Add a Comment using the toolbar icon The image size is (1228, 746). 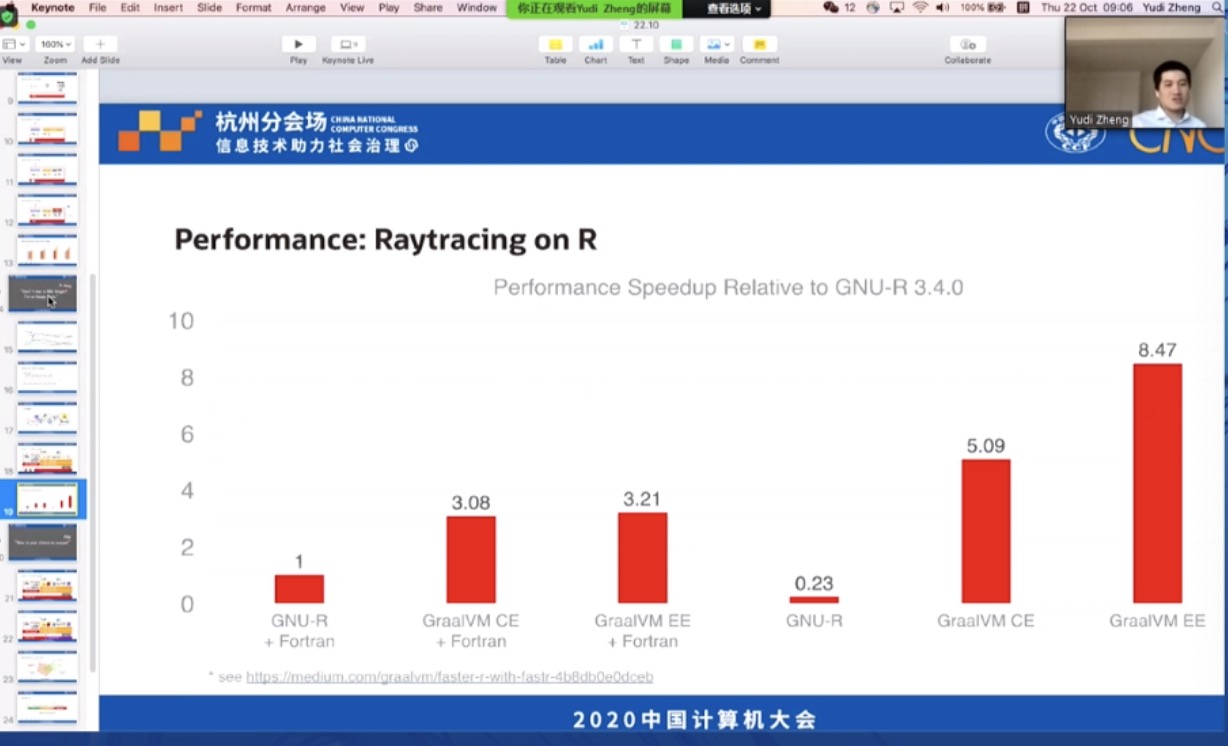760,45
